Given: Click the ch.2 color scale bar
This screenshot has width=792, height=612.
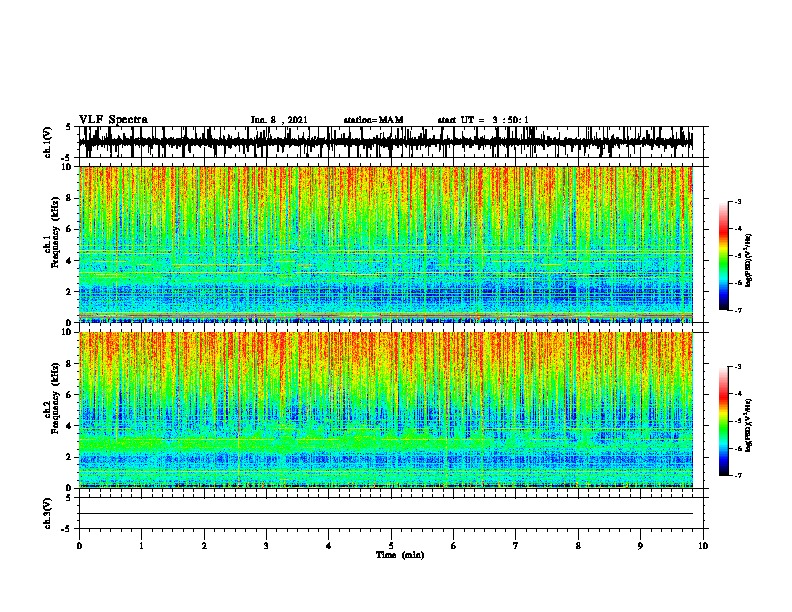Looking at the screenshot, I should (x=724, y=421).
